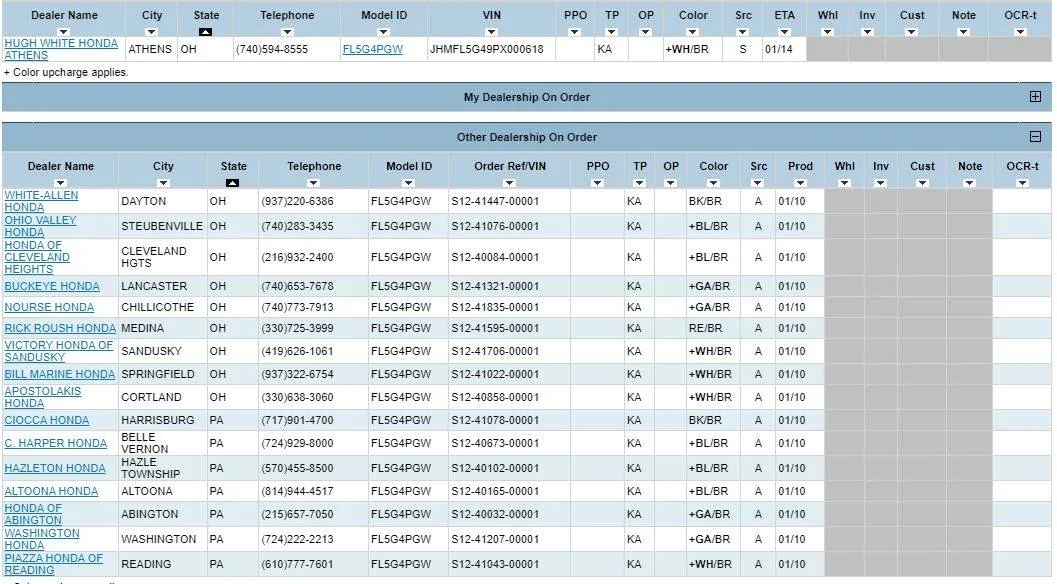Screen dimensions: 1057x584
Task: Select HARRISBURG city cell
Action: (x=162, y=420)
